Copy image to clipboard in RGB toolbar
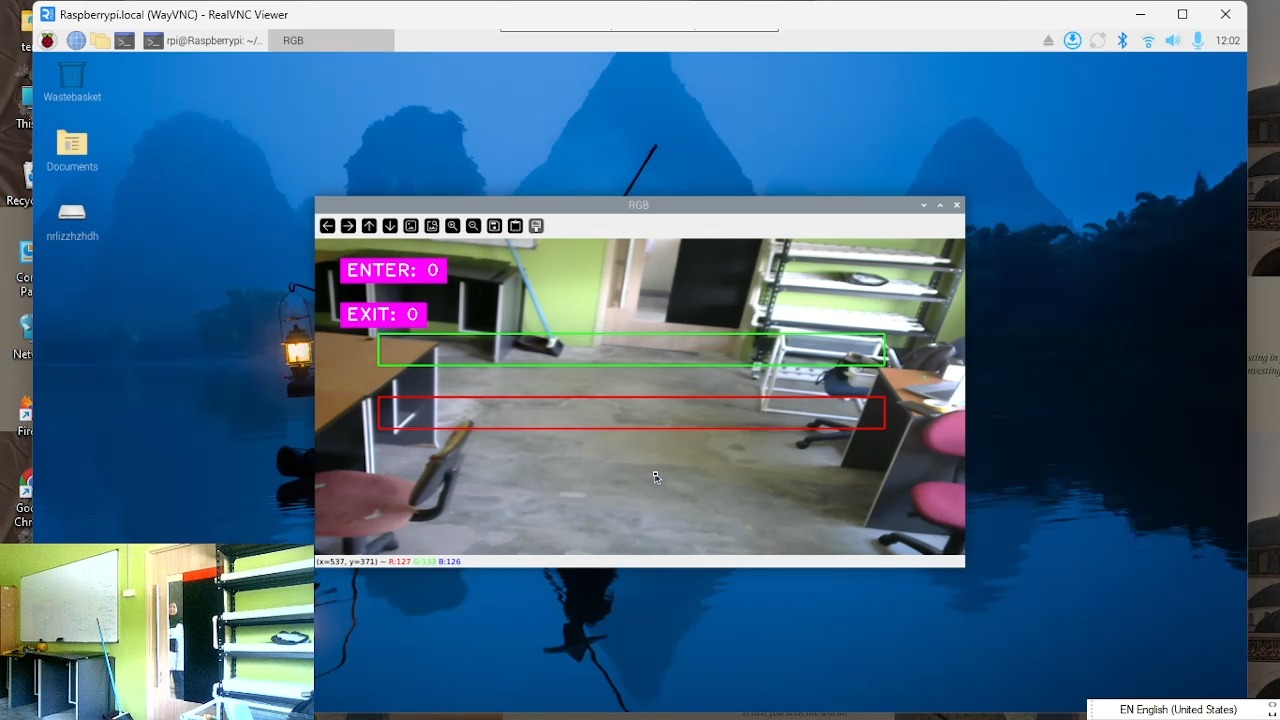 516,226
